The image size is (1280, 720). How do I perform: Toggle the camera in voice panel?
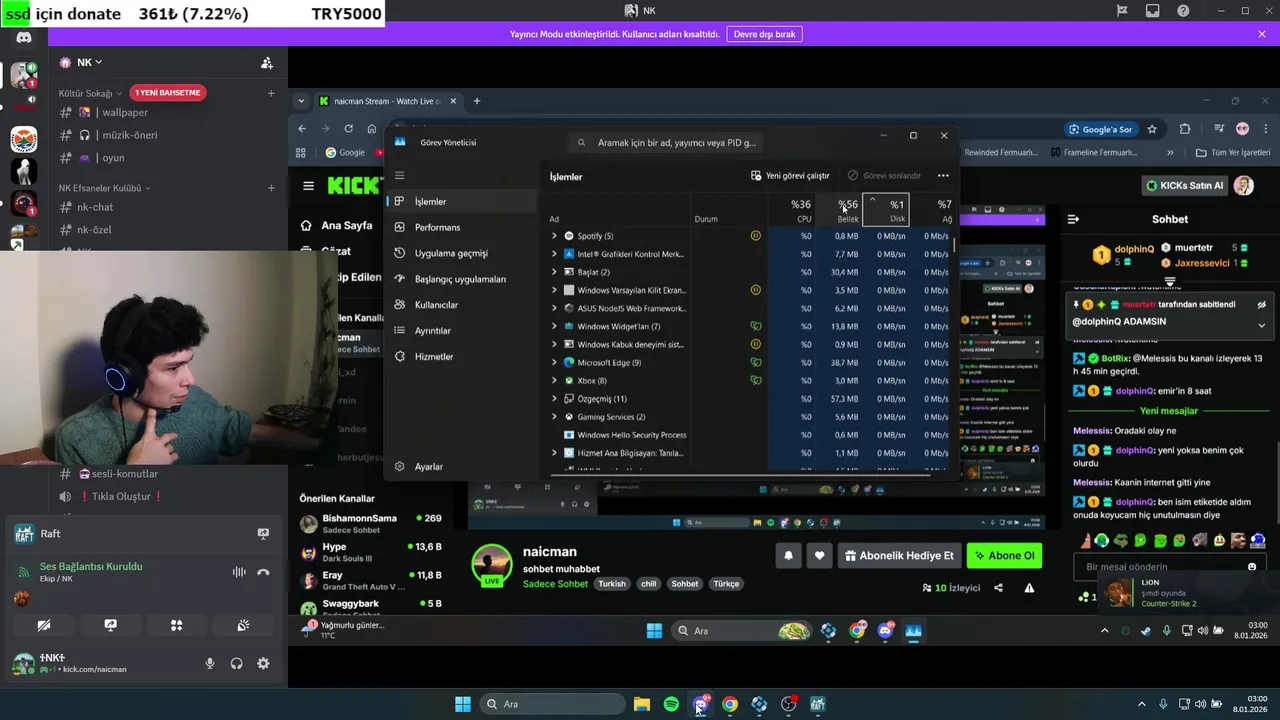44,625
